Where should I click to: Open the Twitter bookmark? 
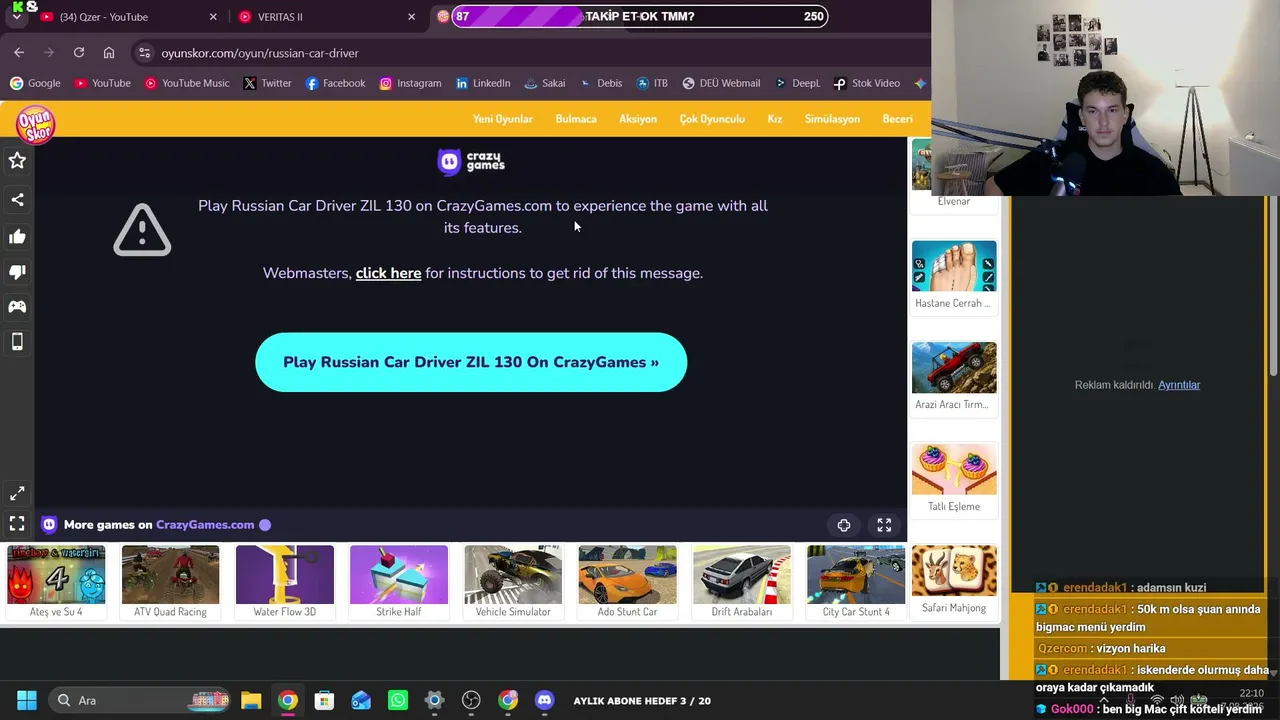[x=267, y=83]
